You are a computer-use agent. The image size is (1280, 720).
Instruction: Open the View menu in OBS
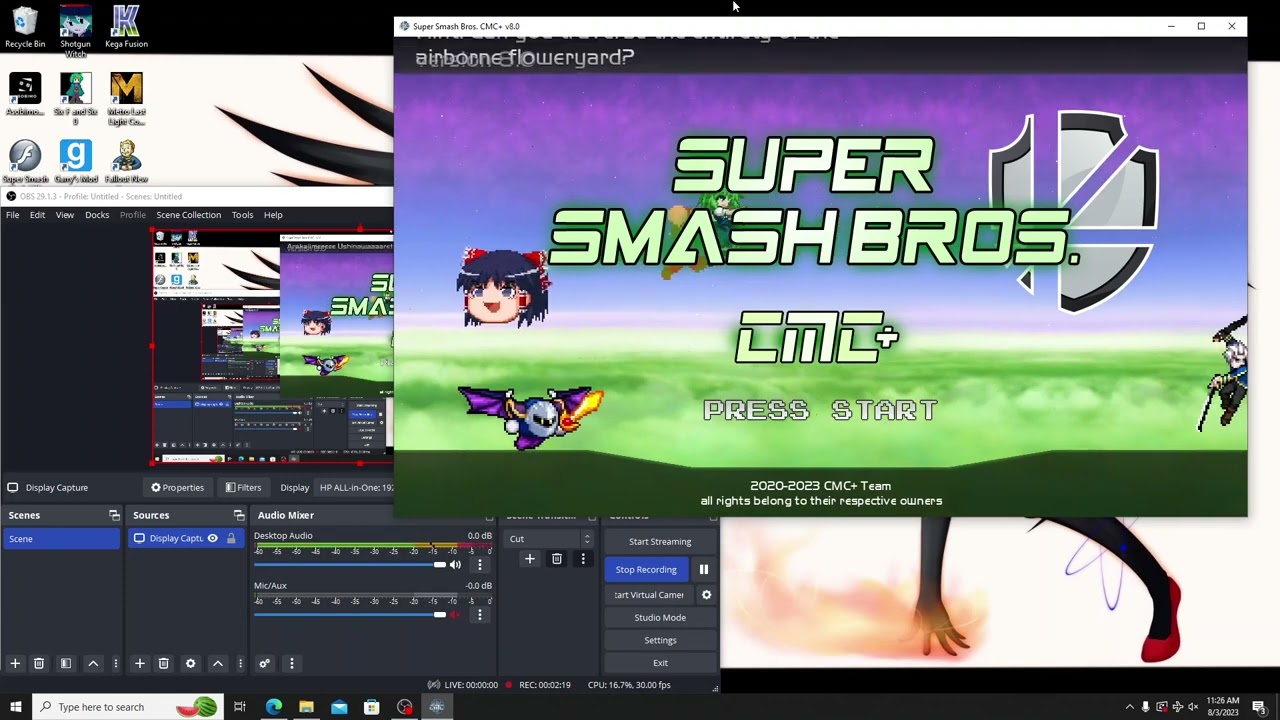click(65, 215)
